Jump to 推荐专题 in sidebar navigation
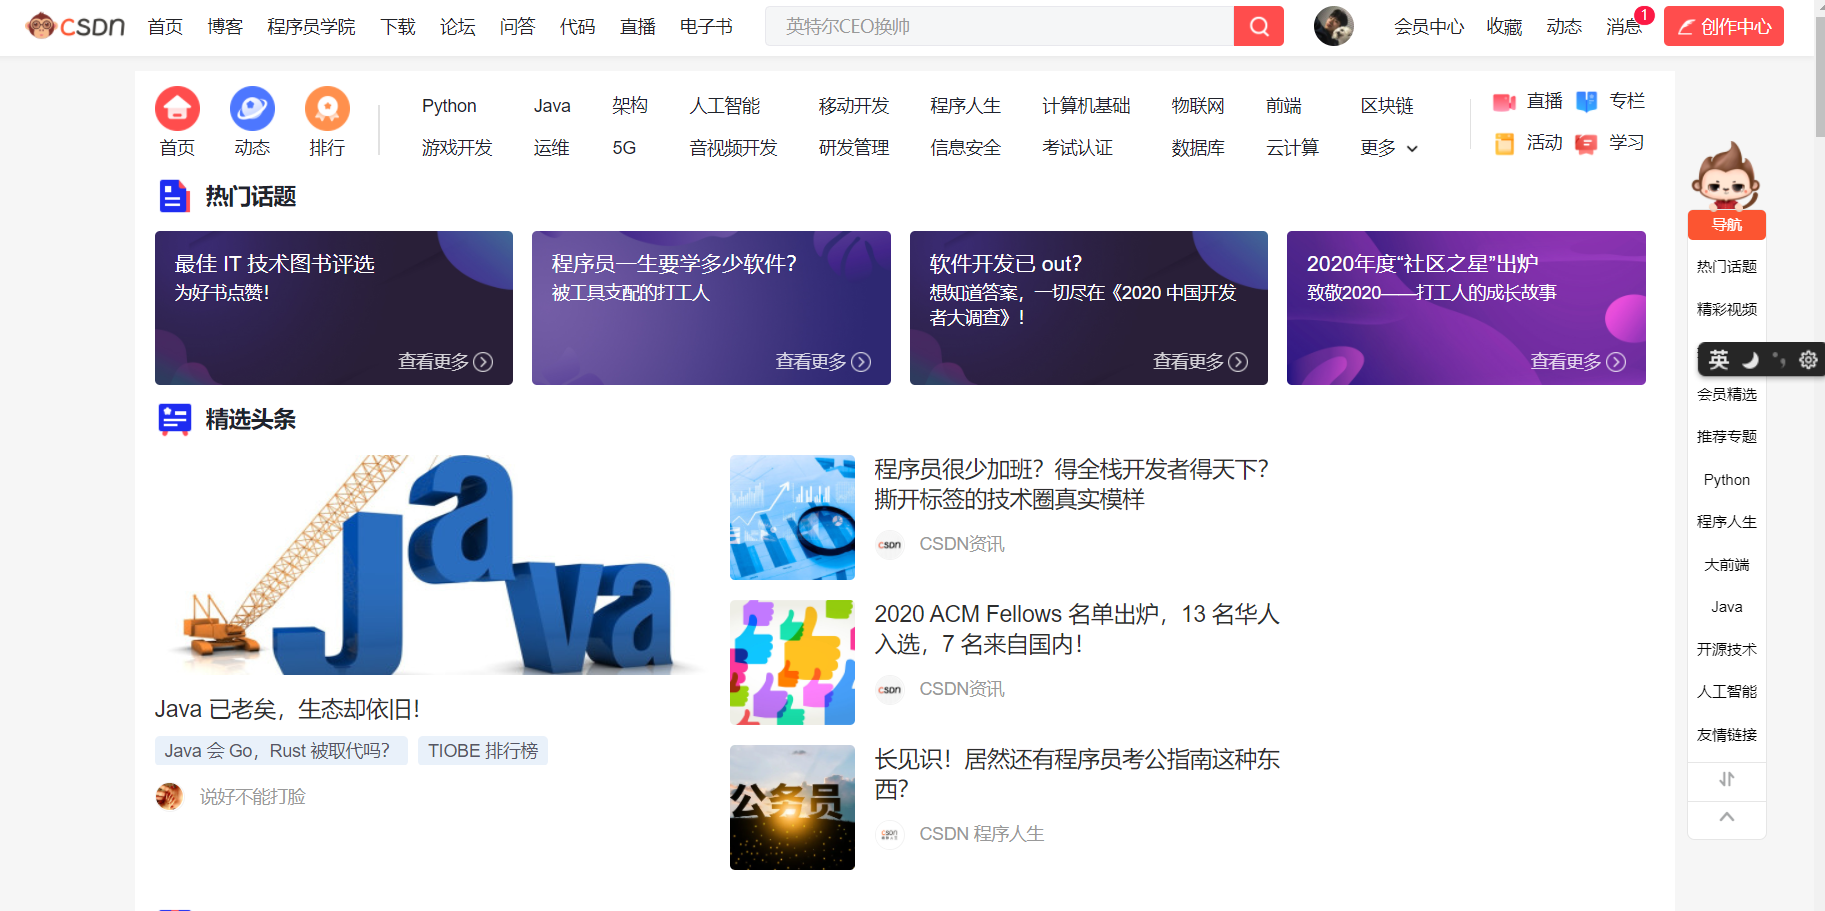The image size is (1825, 911). coord(1726,437)
